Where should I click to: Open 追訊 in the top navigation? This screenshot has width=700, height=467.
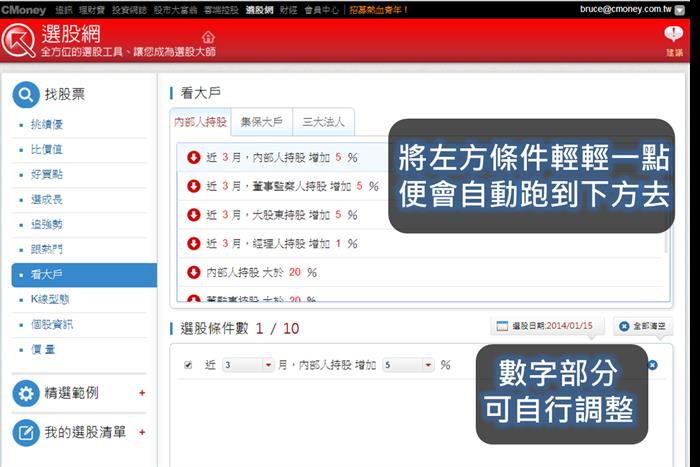(x=64, y=10)
